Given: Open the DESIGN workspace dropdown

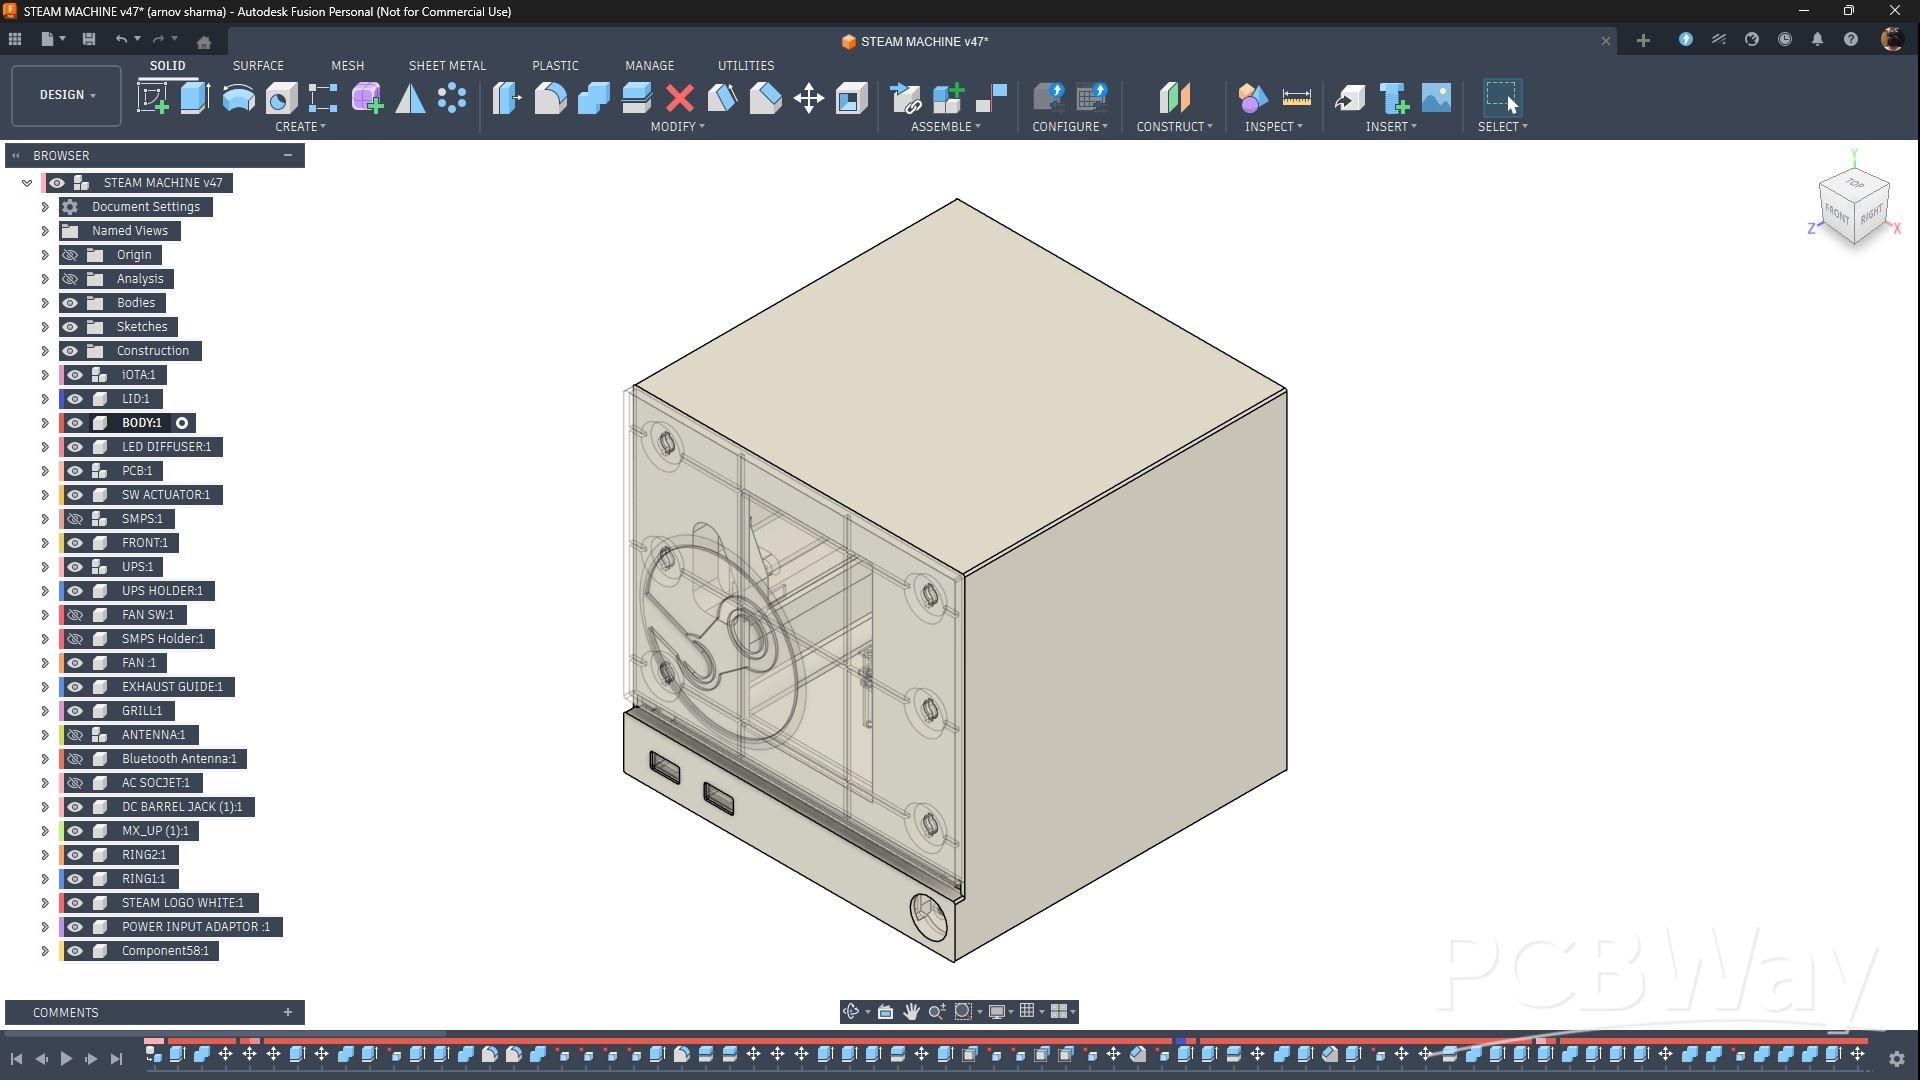Looking at the screenshot, I should click(67, 95).
